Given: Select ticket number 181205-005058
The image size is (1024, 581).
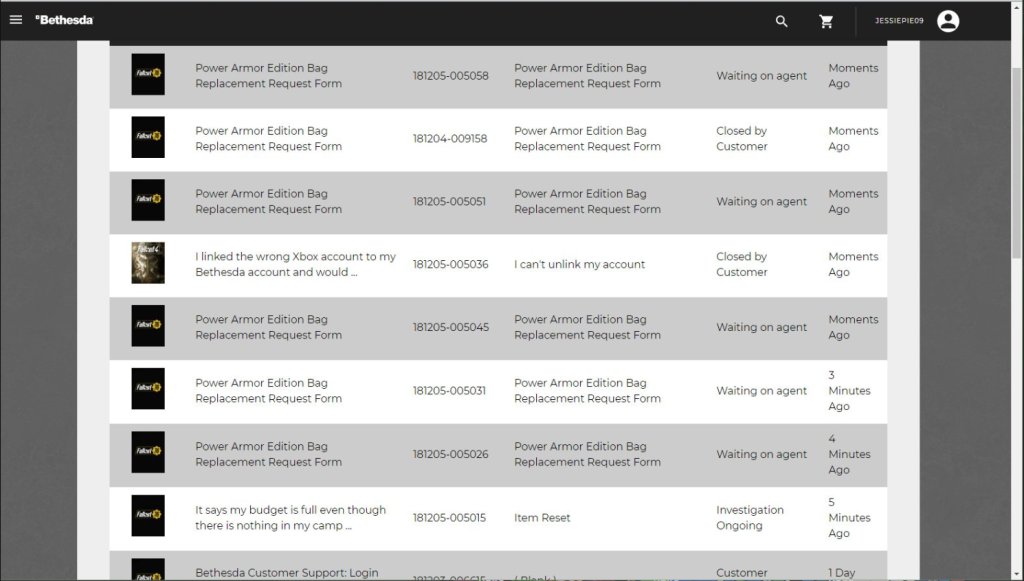Looking at the screenshot, I should tap(451, 76).
